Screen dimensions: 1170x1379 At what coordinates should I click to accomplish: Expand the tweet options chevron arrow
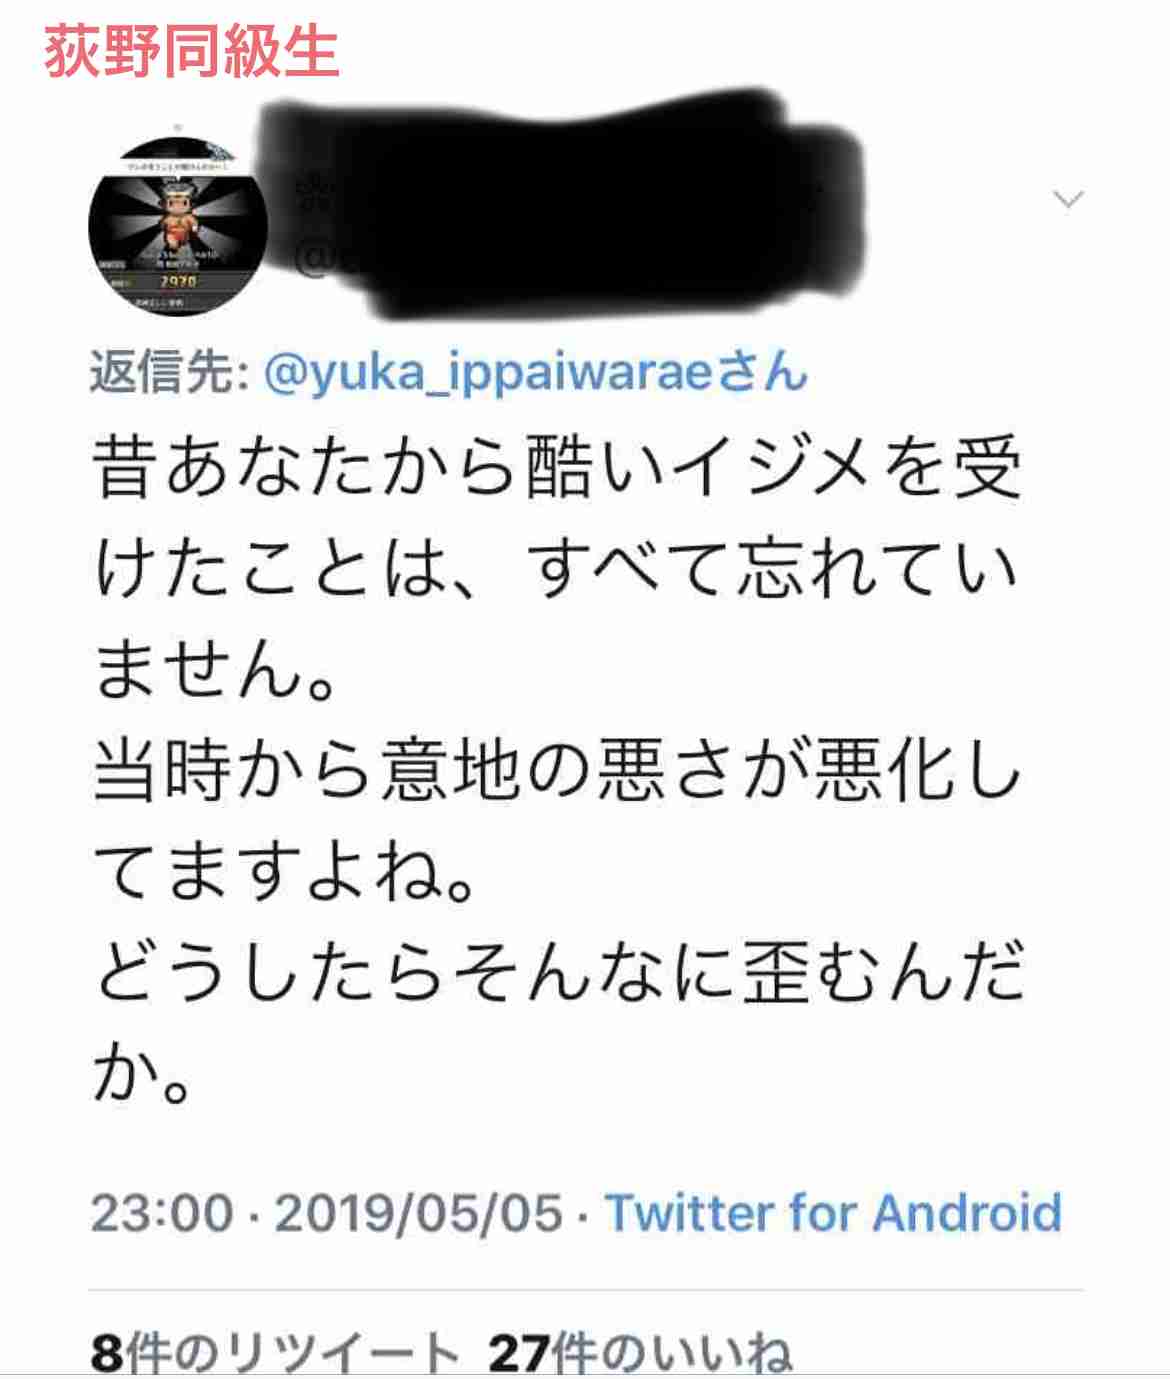pos(1068,199)
